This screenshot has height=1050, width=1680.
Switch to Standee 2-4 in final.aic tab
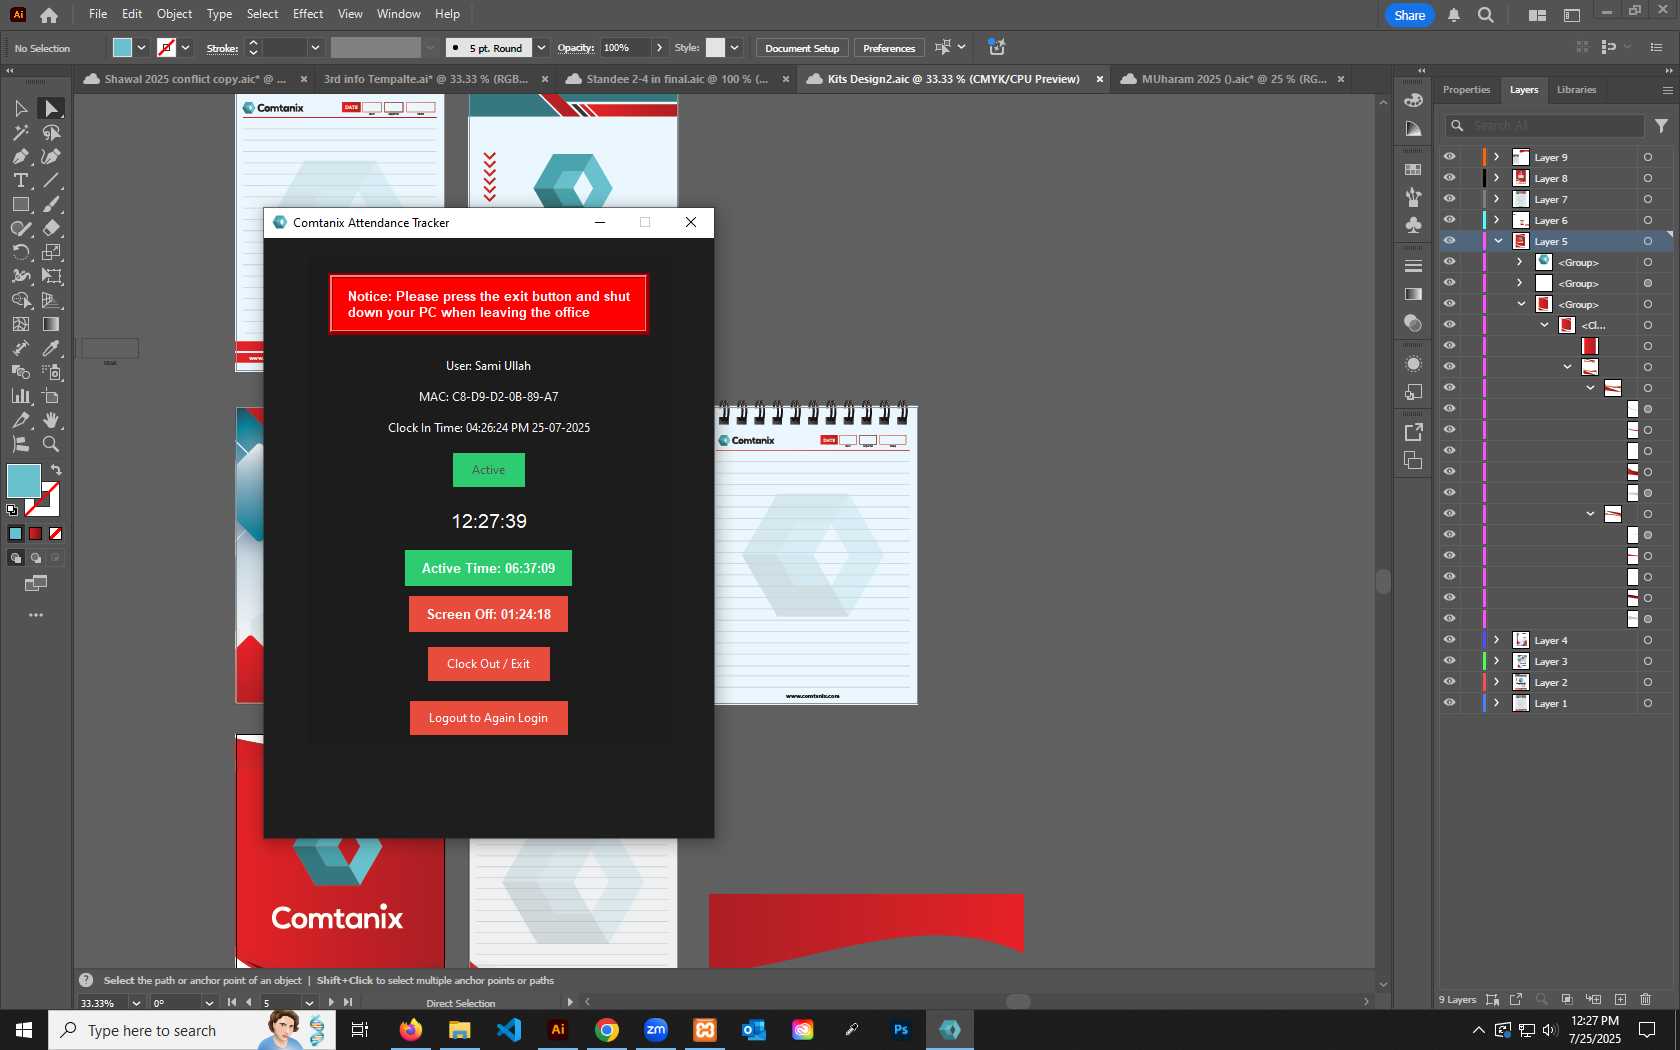676,79
